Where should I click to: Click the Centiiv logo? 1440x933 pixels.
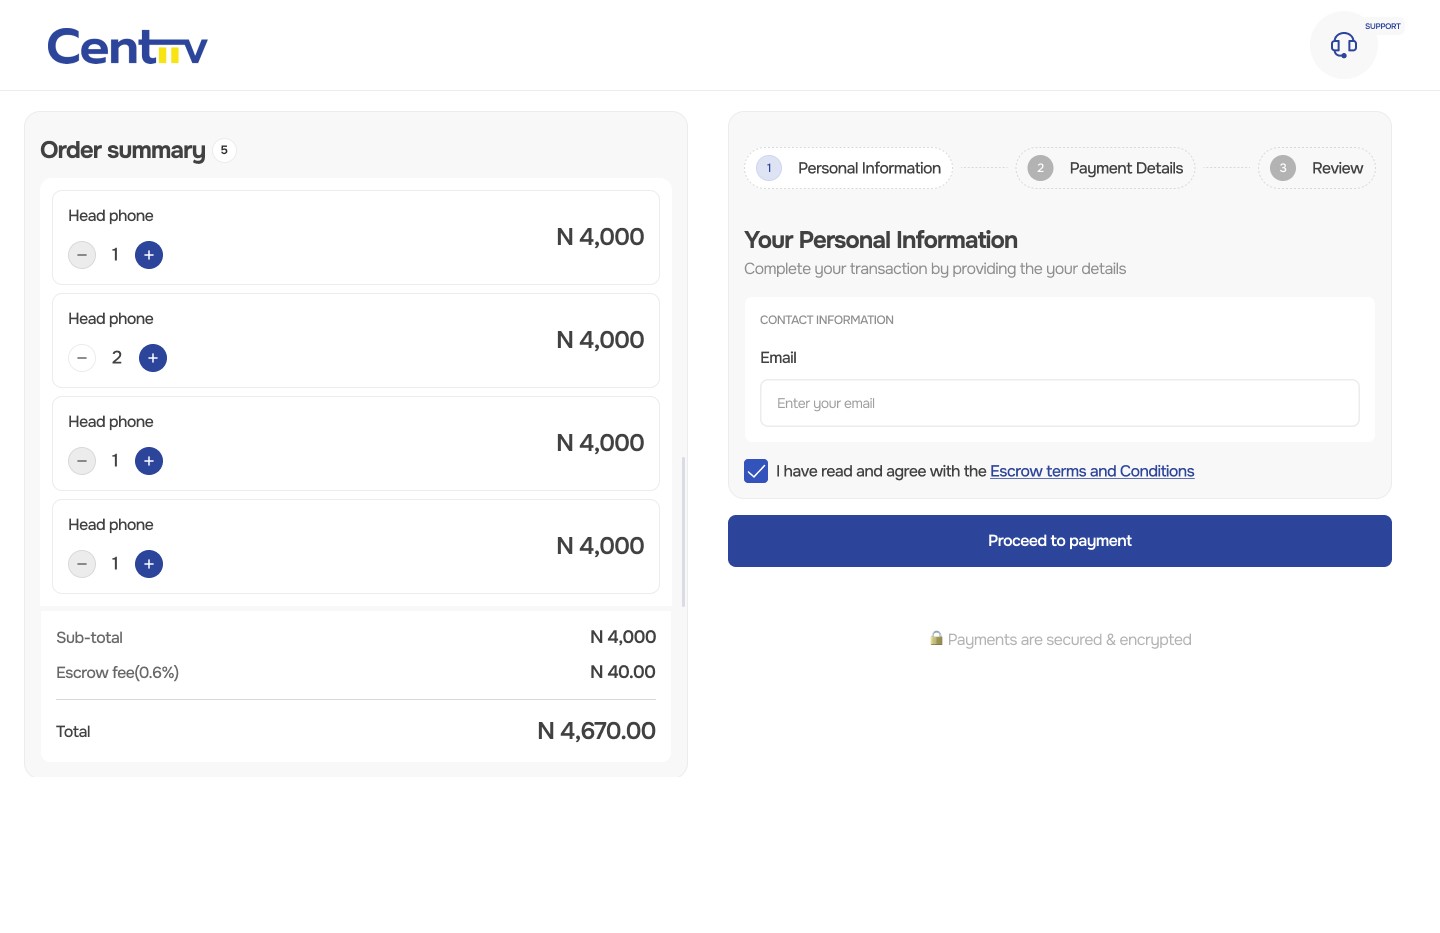[128, 47]
